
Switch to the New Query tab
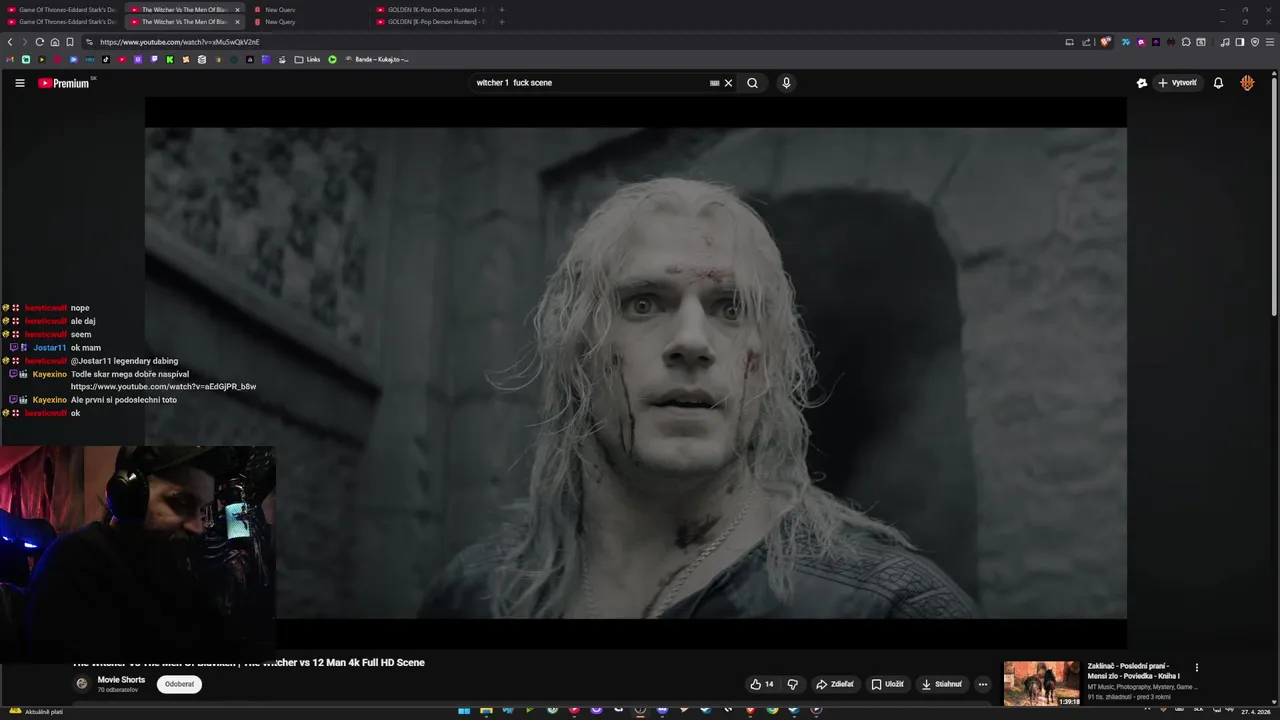[280, 22]
